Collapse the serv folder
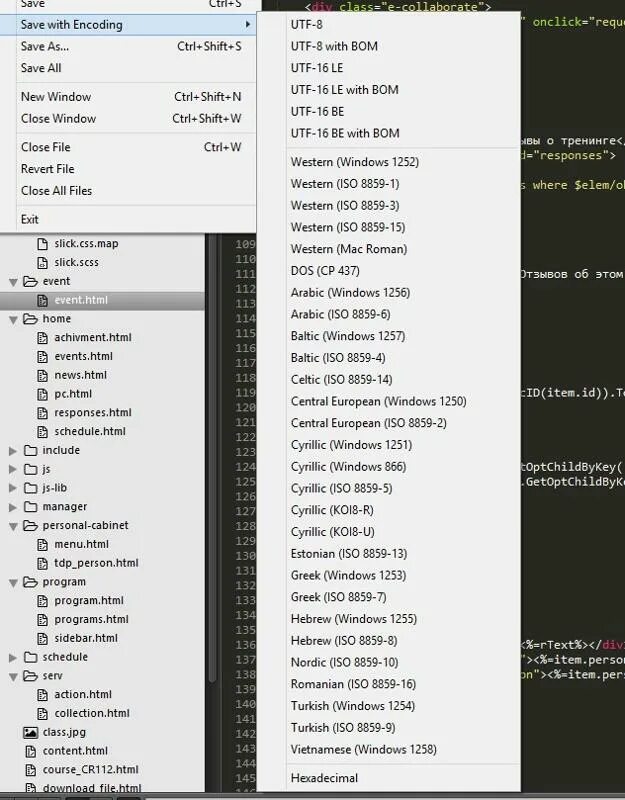The height and width of the screenshot is (800, 625). 13,677
